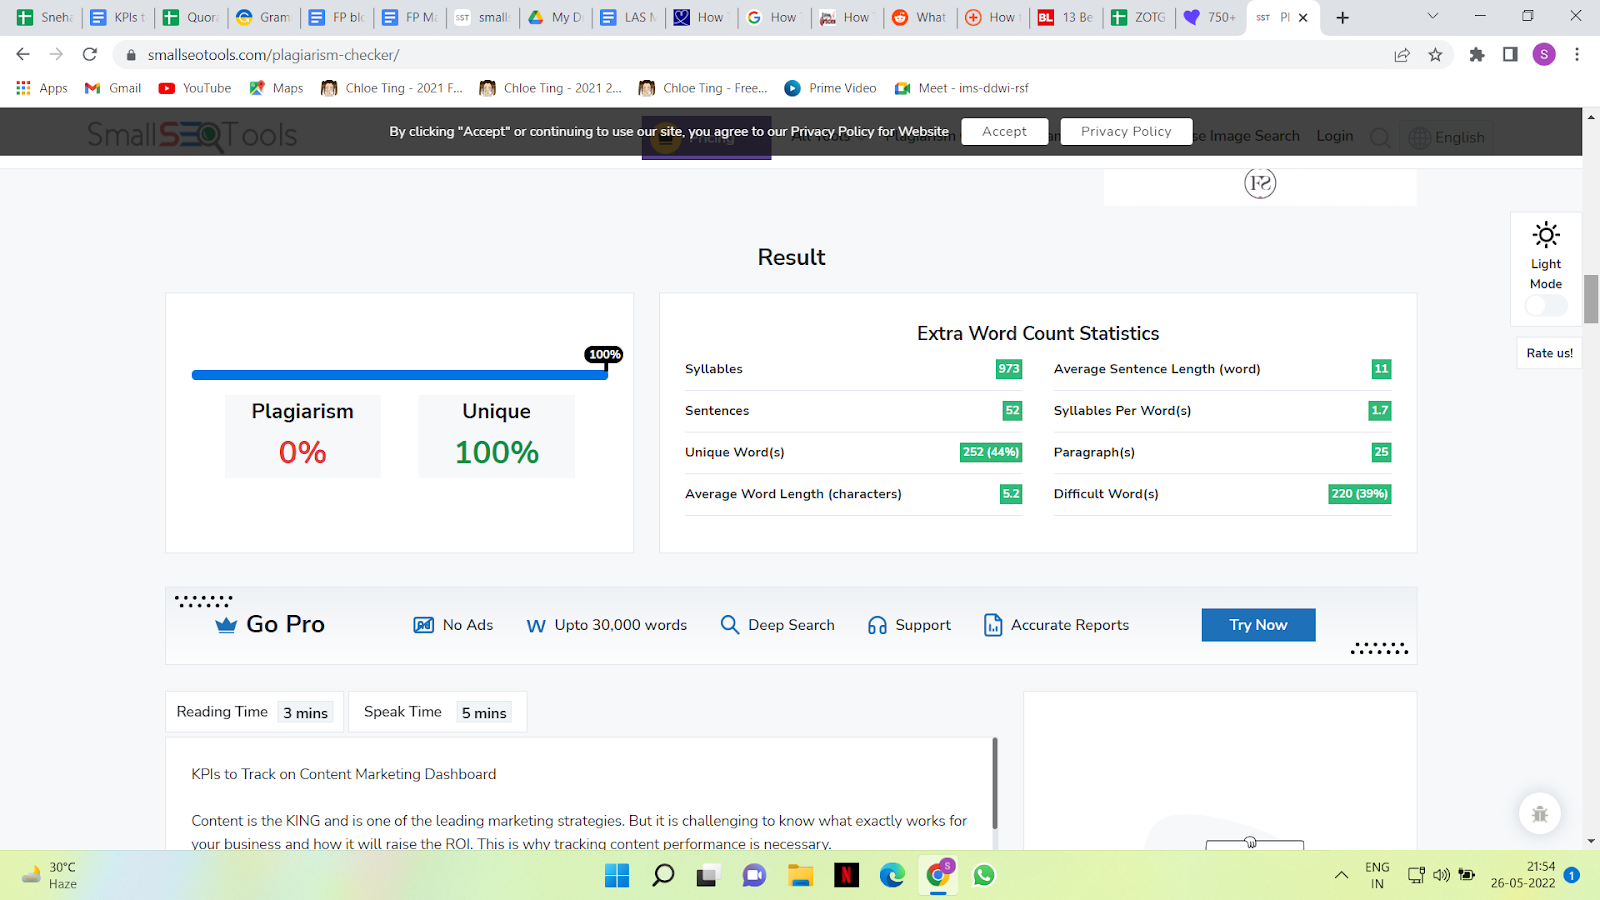Click the Syllables 973 value badge

(x=1009, y=369)
